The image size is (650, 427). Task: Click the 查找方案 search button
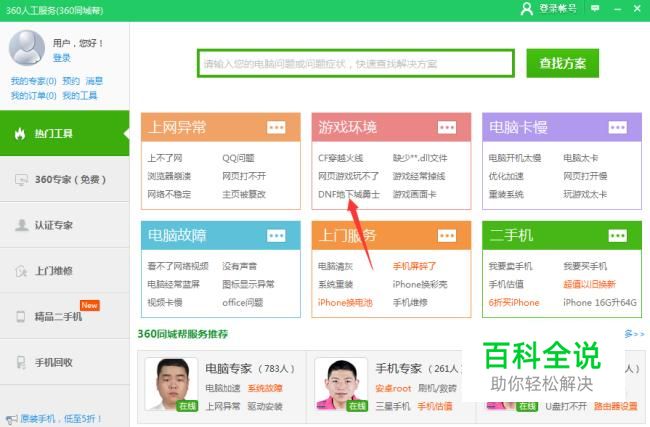(563, 63)
